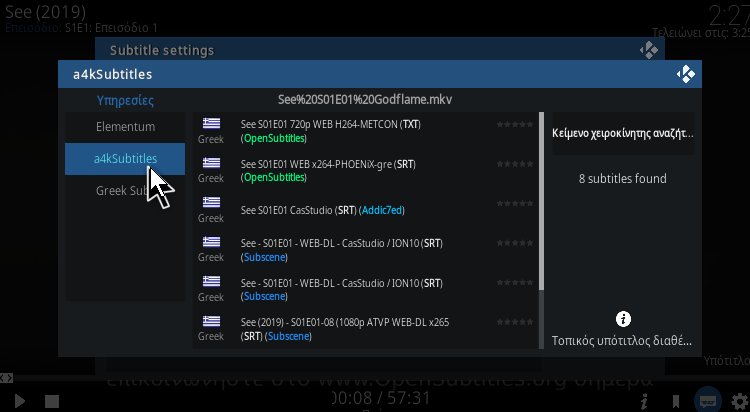Open subtitles icon in player bar
The image size is (750, 412).
click(x=708, y=401)
